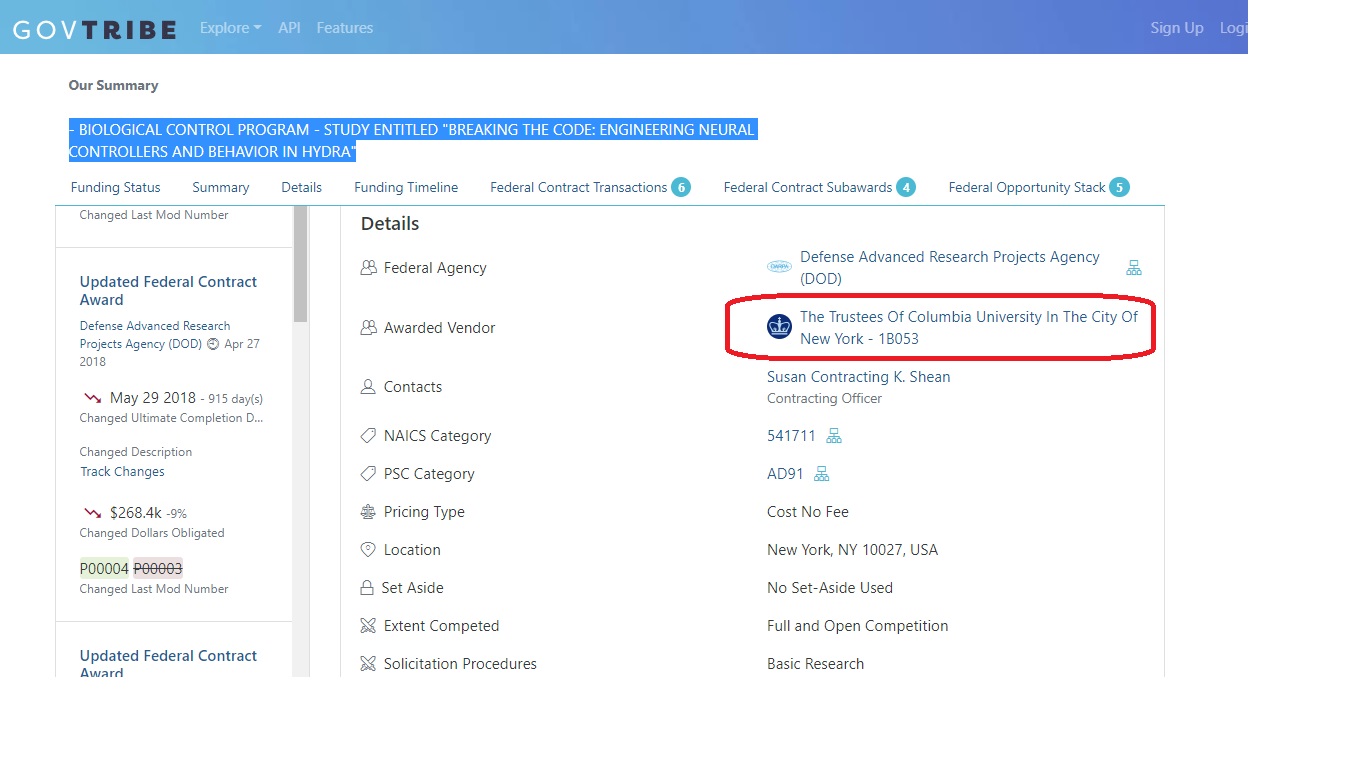
Task: Open the Federal Opportunity Stack tab
Action: (1039, 187)
